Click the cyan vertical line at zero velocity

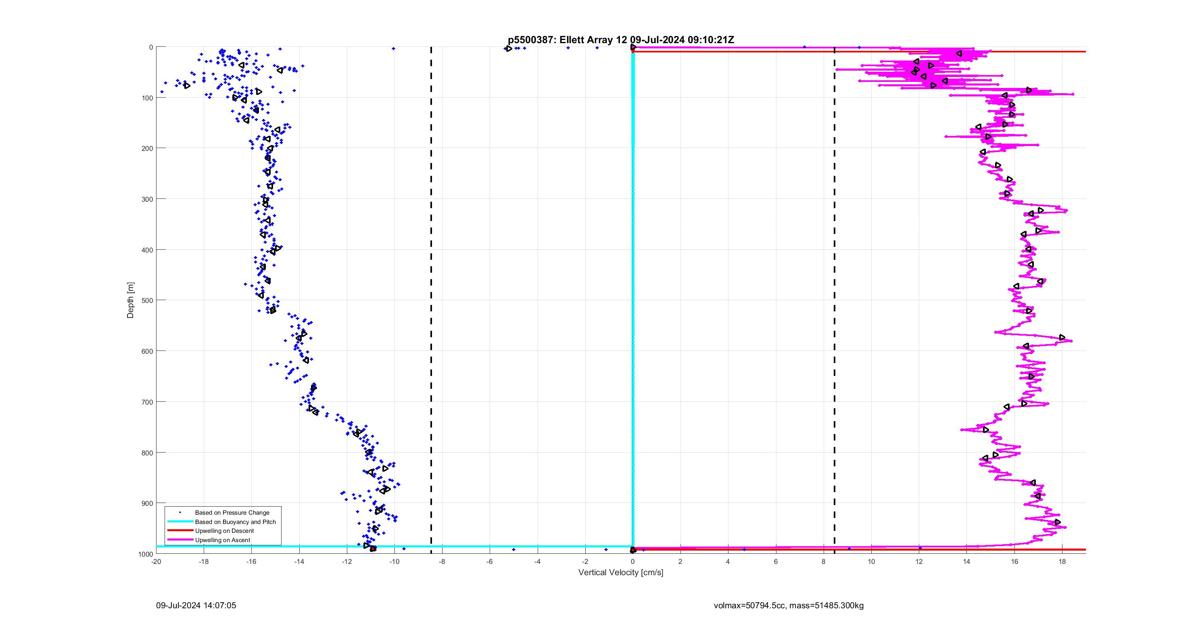click(x=633, y=300)
